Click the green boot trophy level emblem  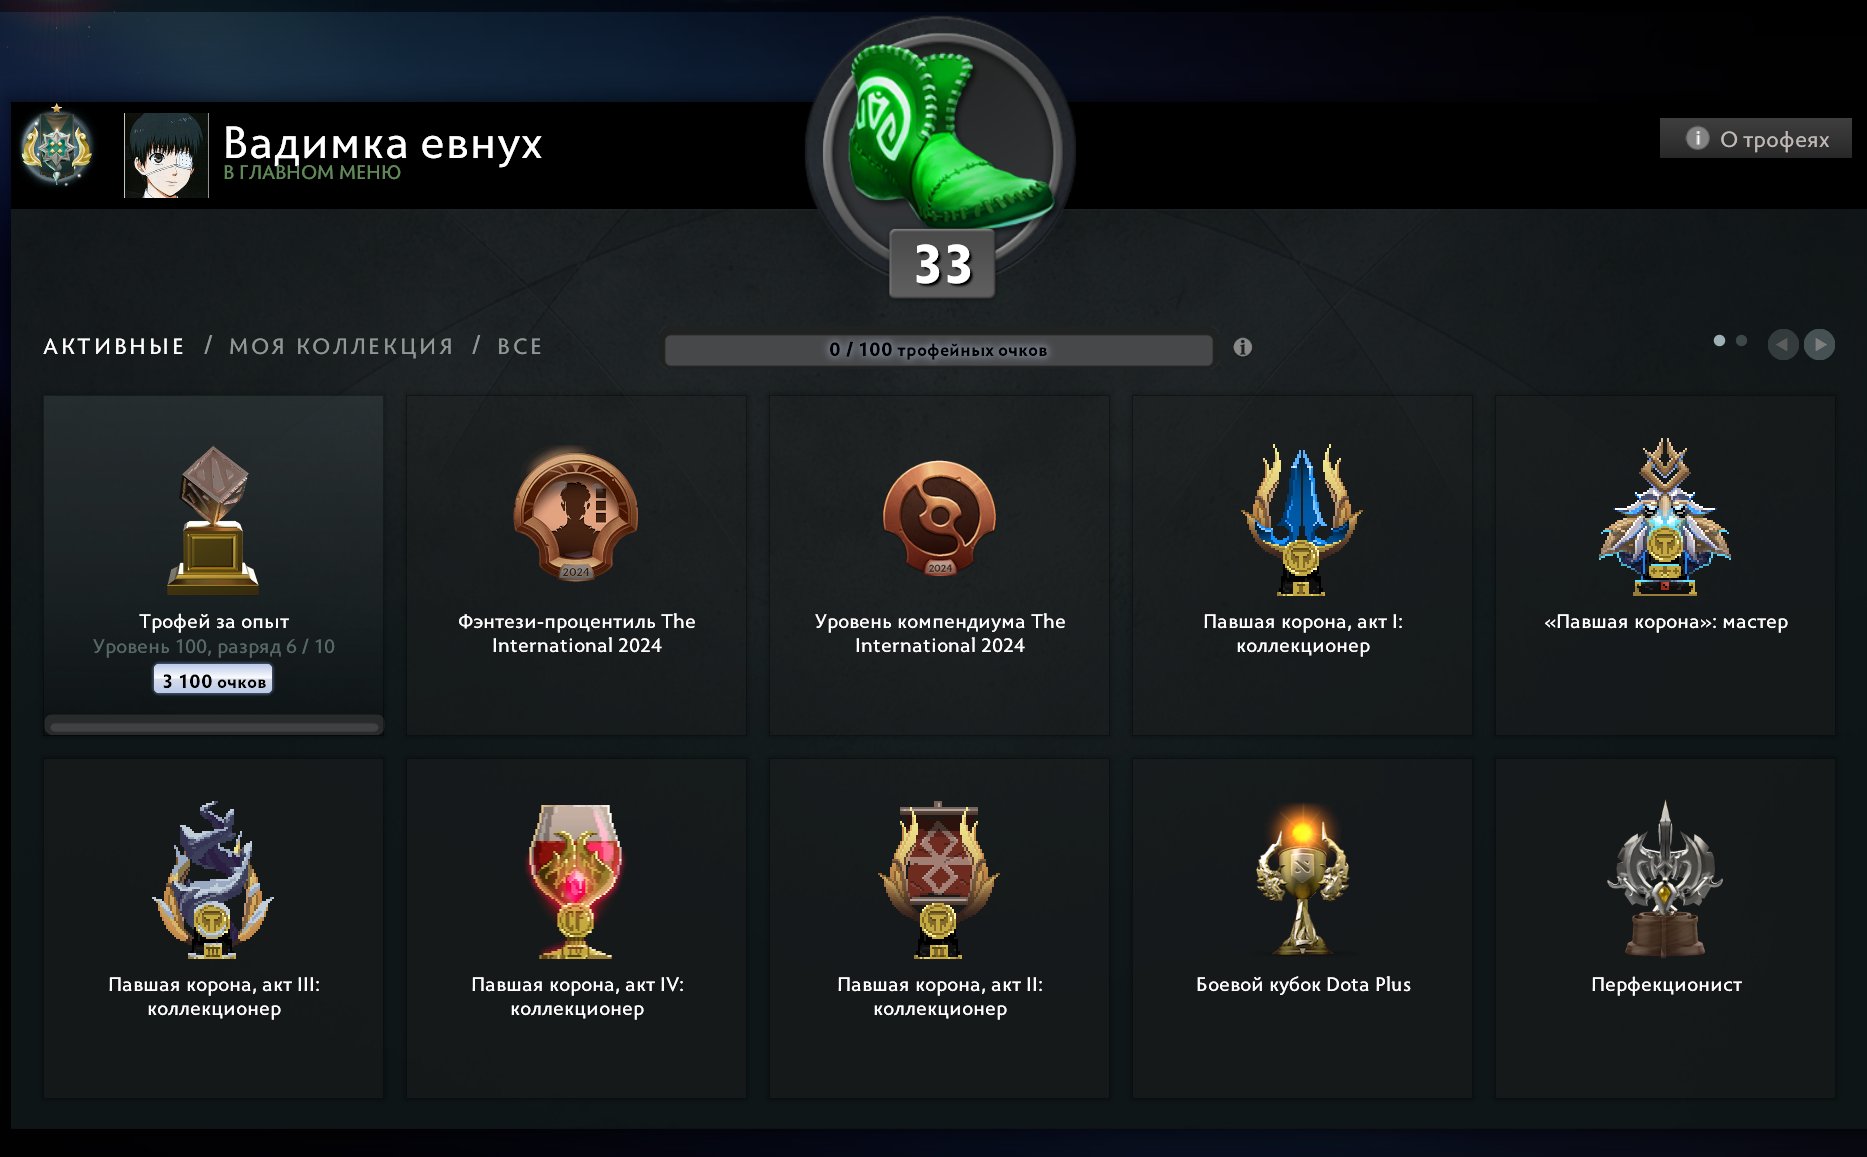coord(940,150)
